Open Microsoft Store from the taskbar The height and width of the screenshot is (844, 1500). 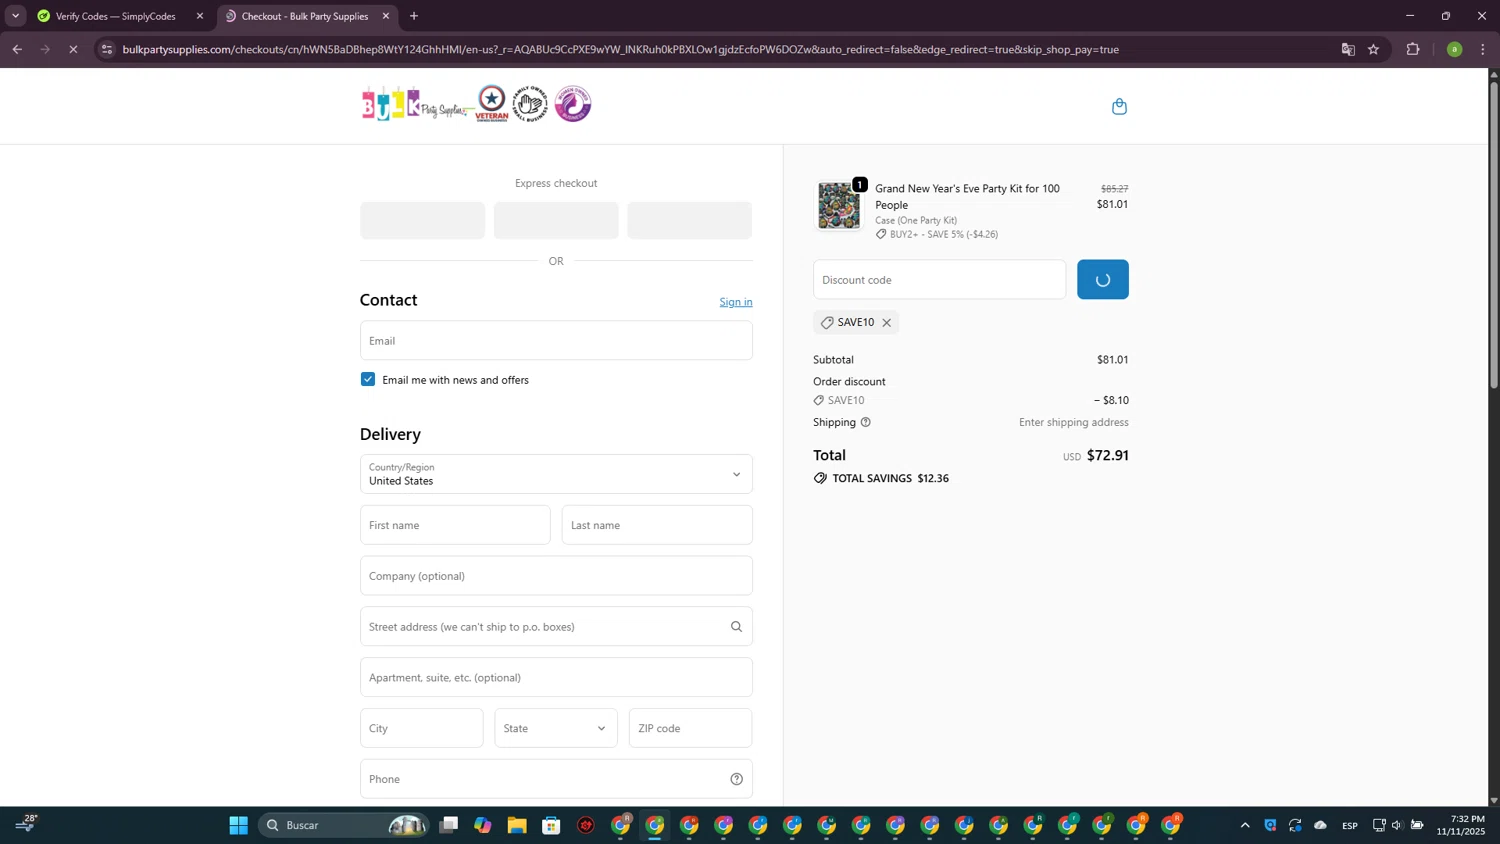[551, 825]
